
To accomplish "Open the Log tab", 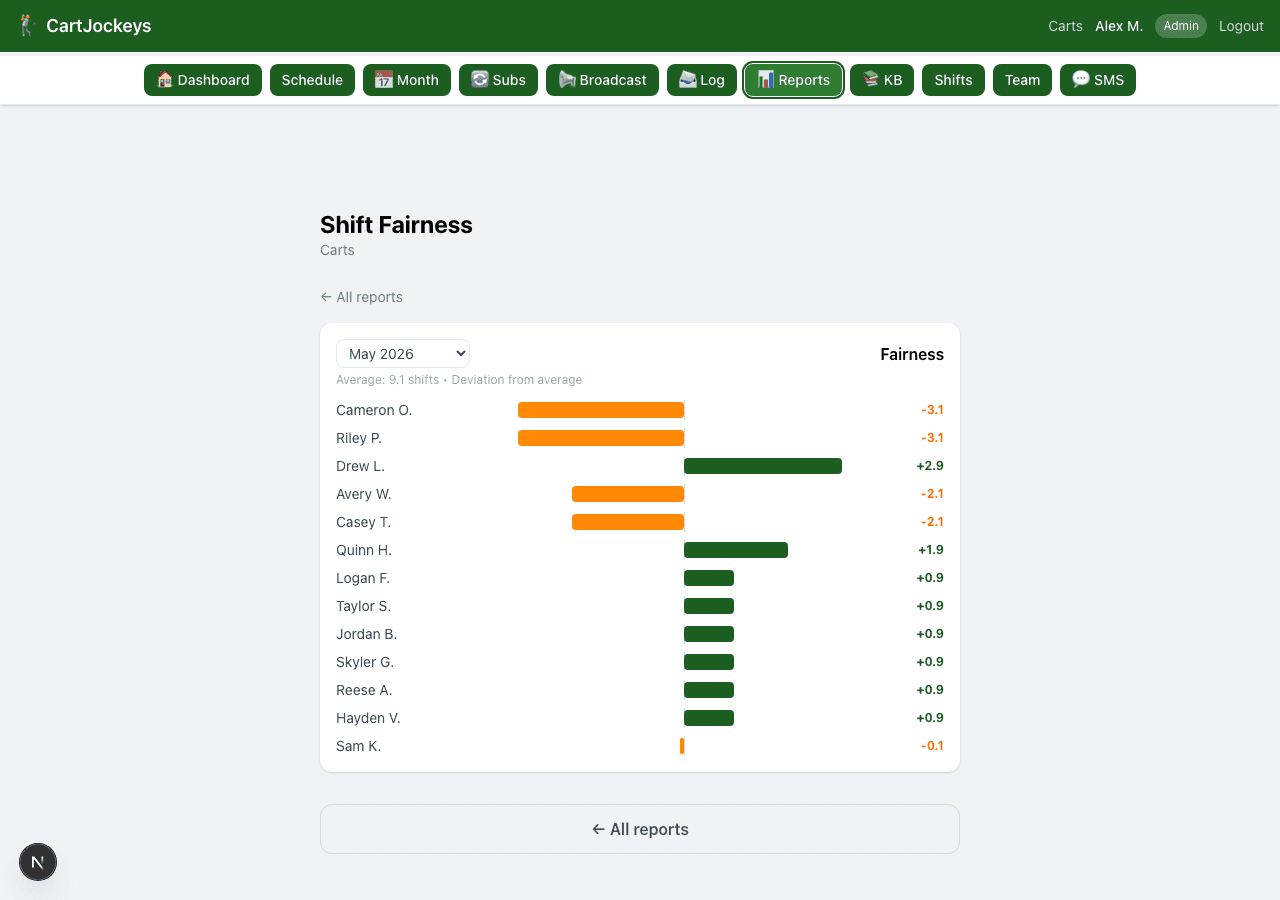I will (702, 80).
